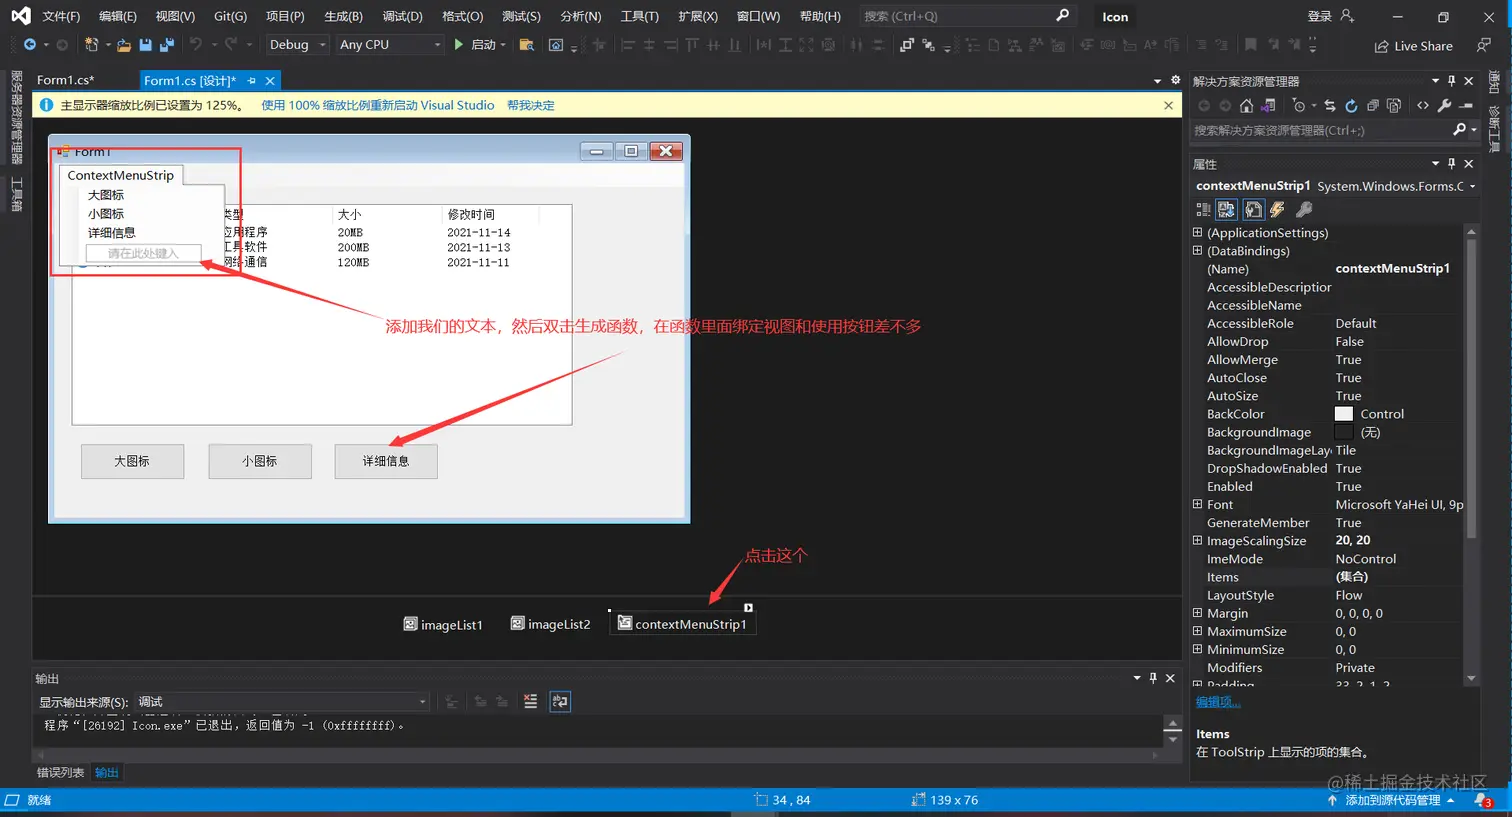Click the Refresh icon in Solution Explorer
This screenshot has height=817, width=1512.
1351,106
